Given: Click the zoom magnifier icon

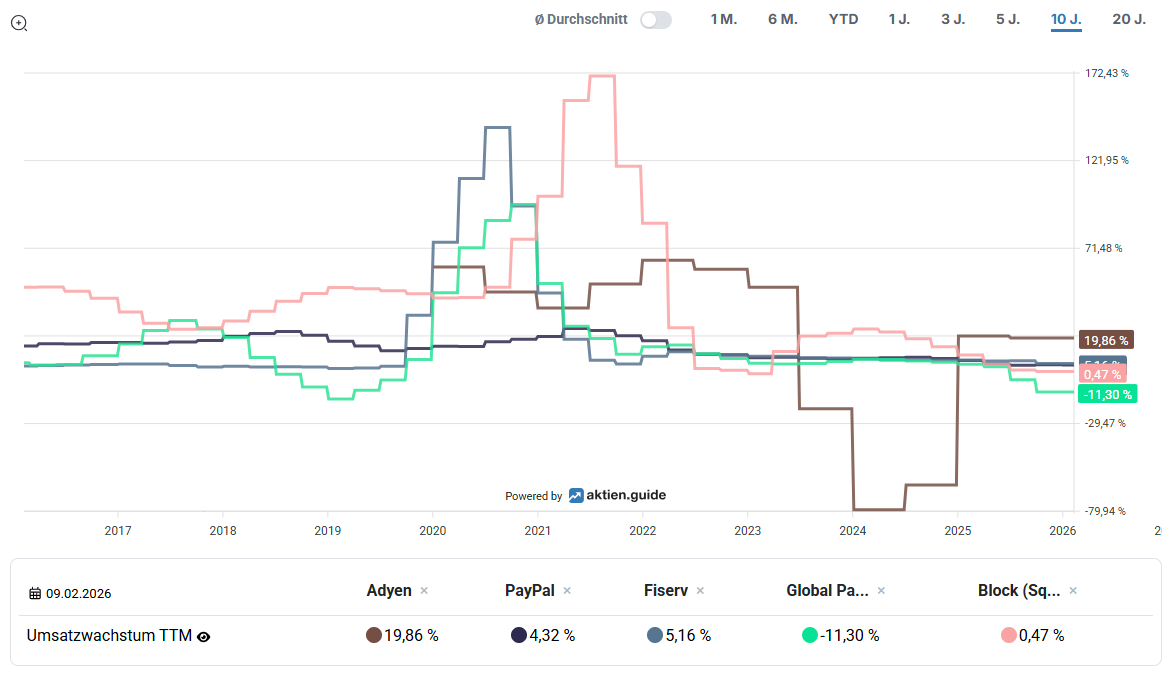Looking at the screenshot, I should (x=18, y=22).
